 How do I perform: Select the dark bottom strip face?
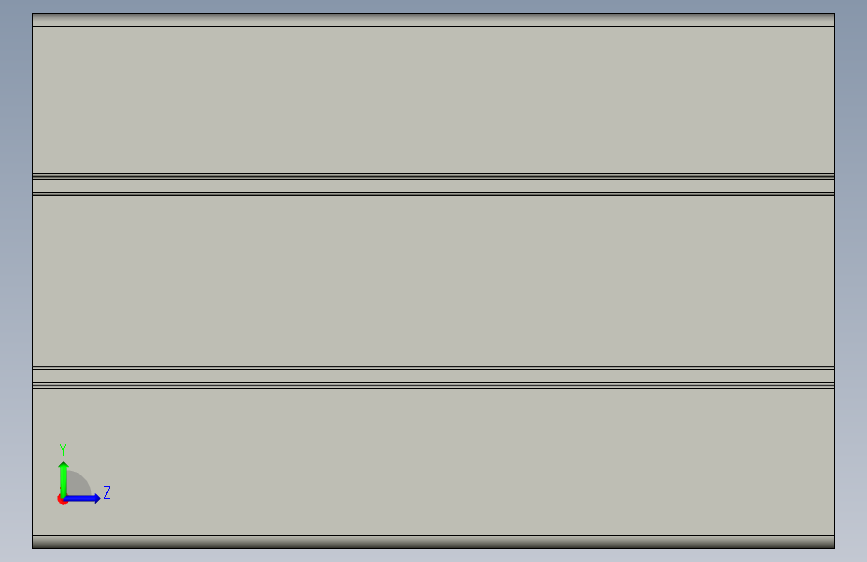coord(434,542)
